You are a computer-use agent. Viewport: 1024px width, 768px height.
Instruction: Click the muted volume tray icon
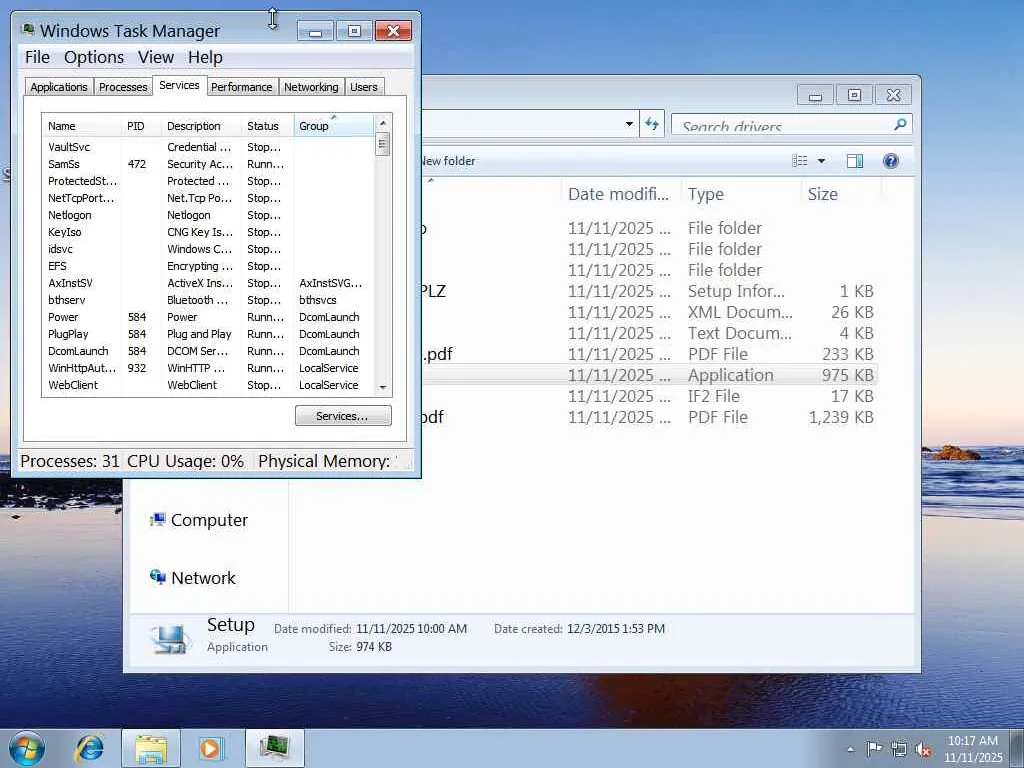pyautogui.click(x=923, y=750)
